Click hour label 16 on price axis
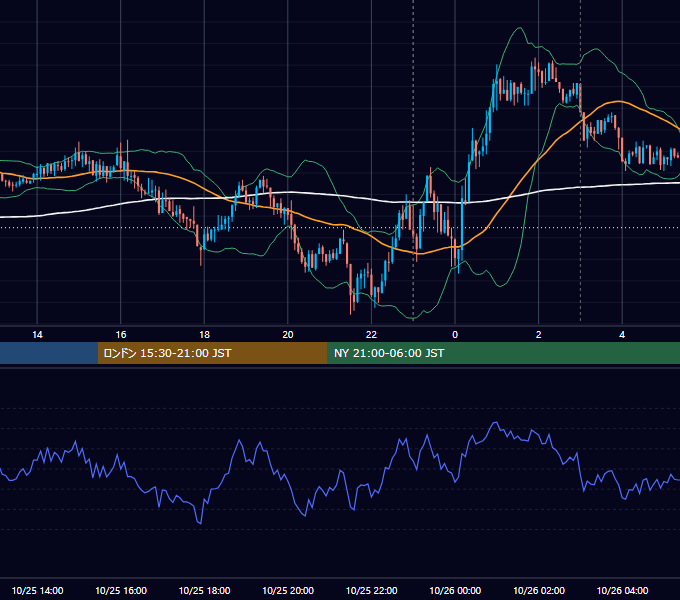The height and width of the screenshot is (600, 680). click(x=121, y=335)
